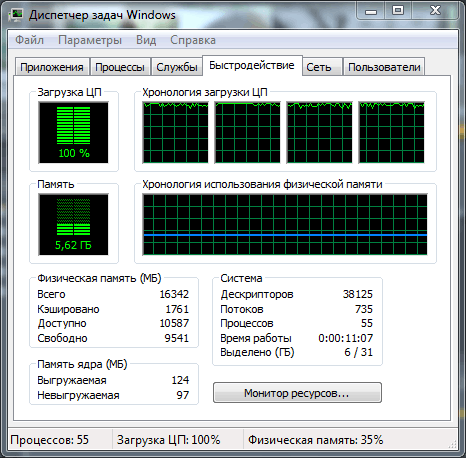This screenshot has height=458, width=466.
Task: Click the second CPU core history graph
Action: tap(247, 133)
